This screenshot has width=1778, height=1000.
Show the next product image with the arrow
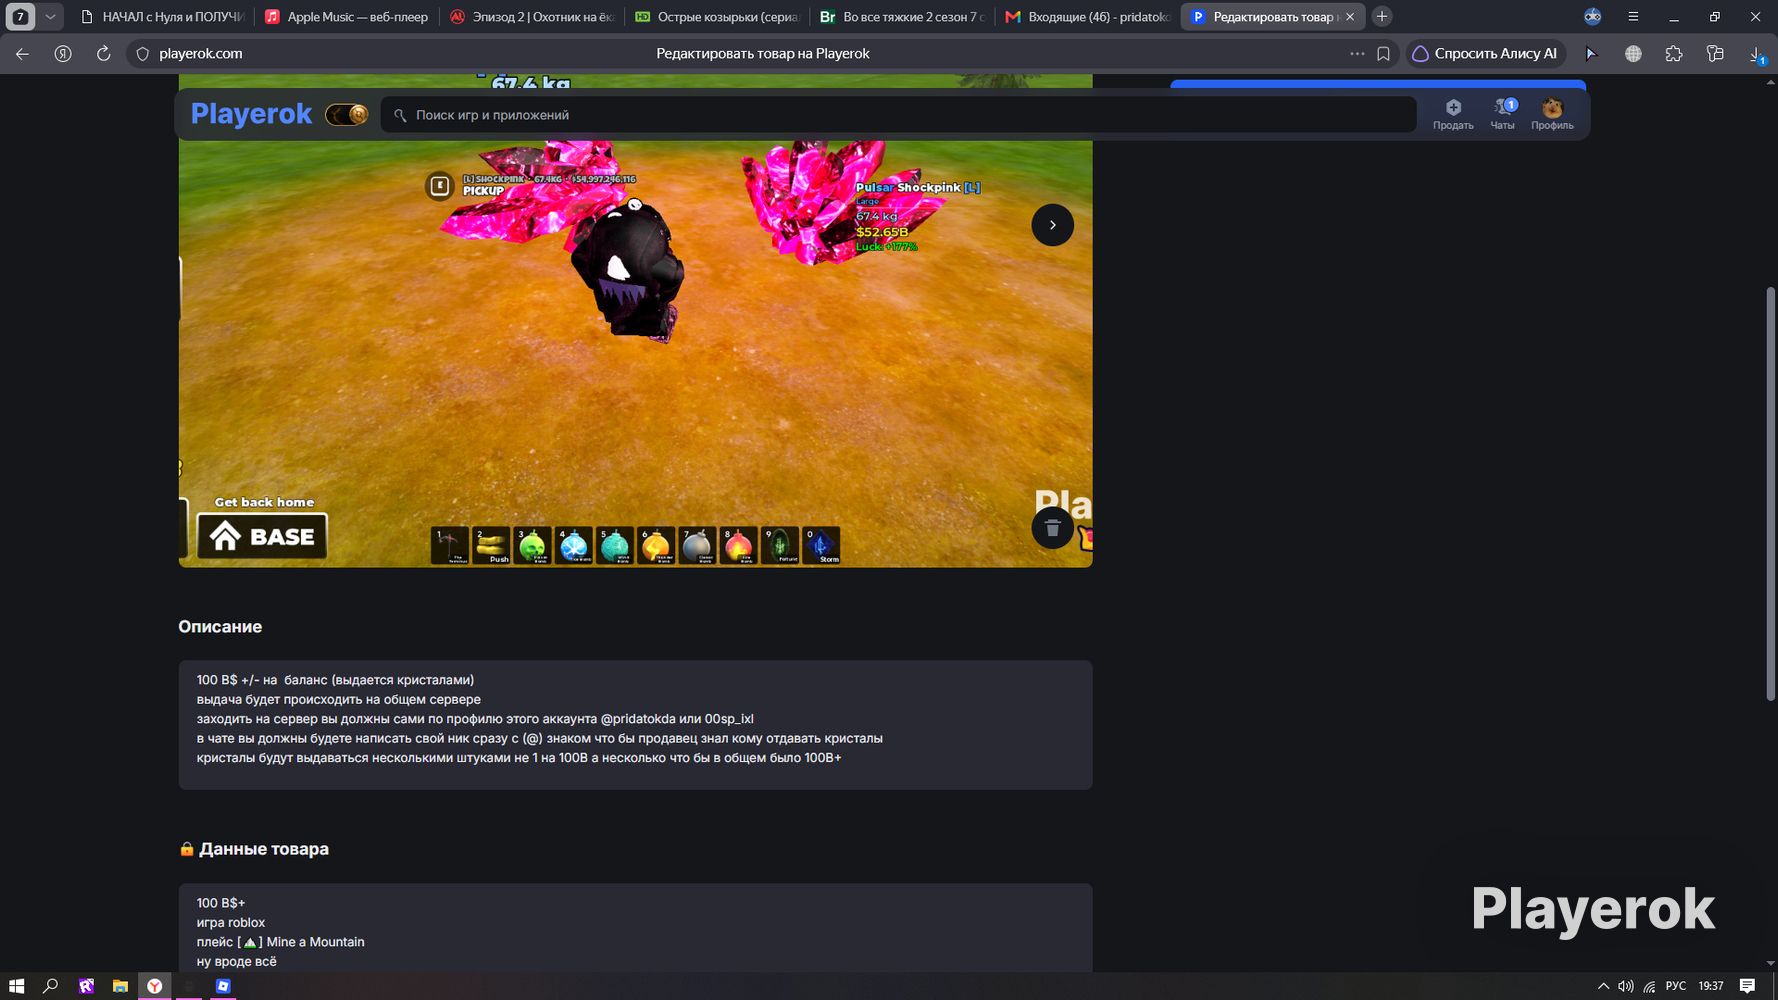pos(1052,225)
